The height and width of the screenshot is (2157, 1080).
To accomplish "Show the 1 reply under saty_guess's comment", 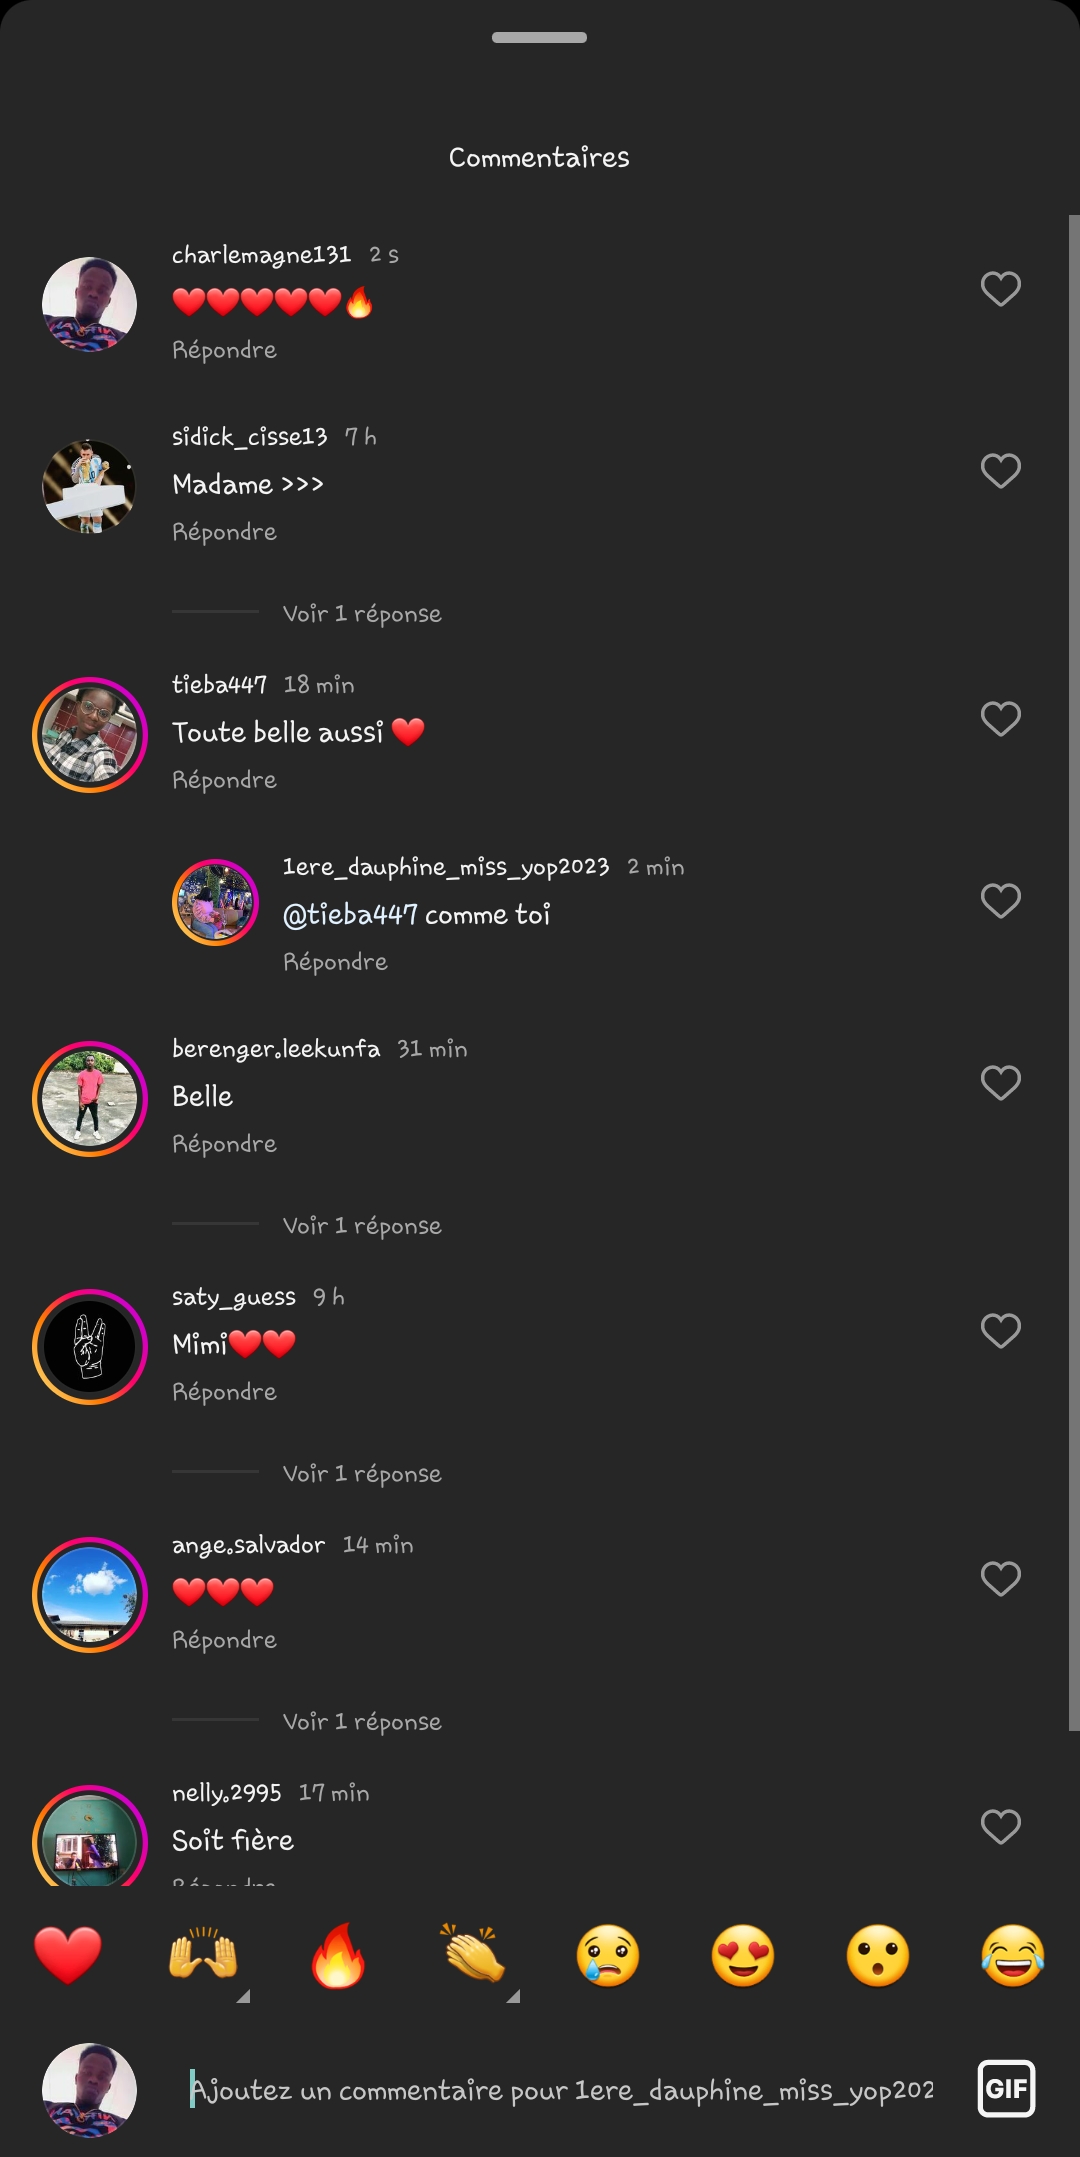I will (362, 1473).
